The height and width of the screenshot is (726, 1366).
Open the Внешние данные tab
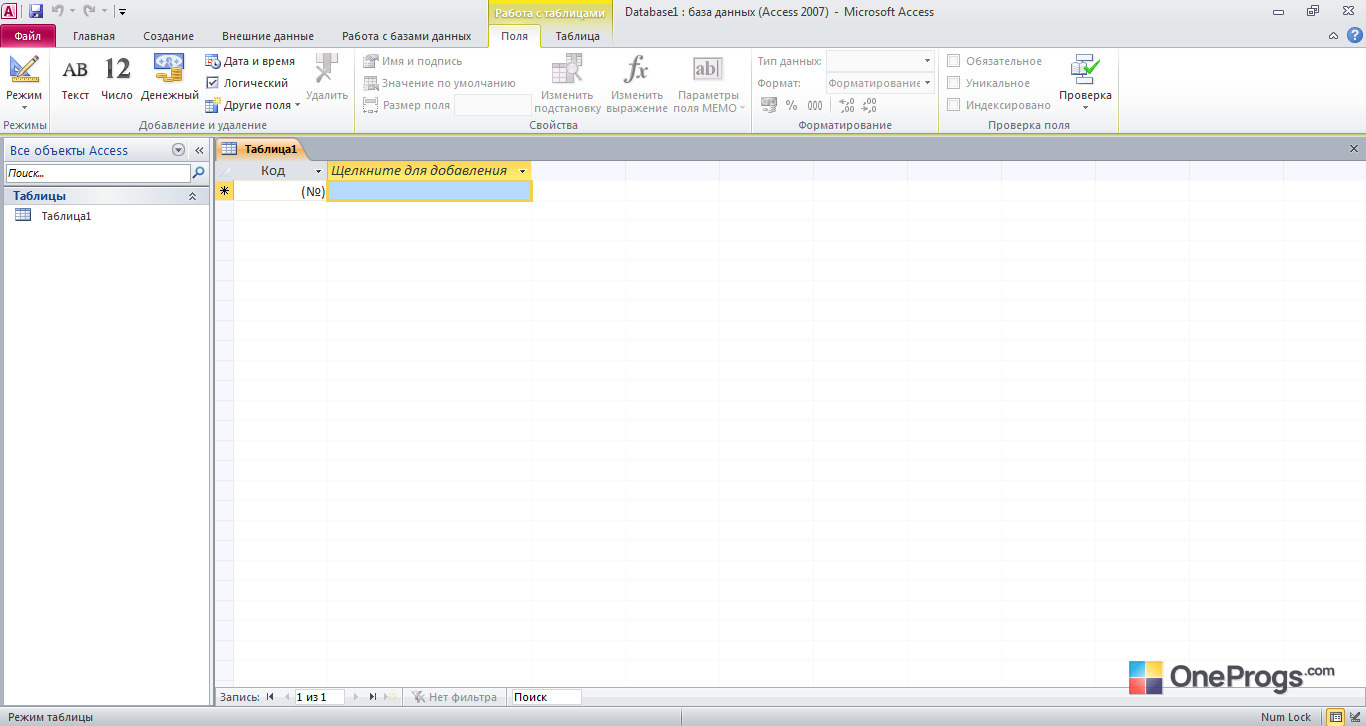coord(267,36)
